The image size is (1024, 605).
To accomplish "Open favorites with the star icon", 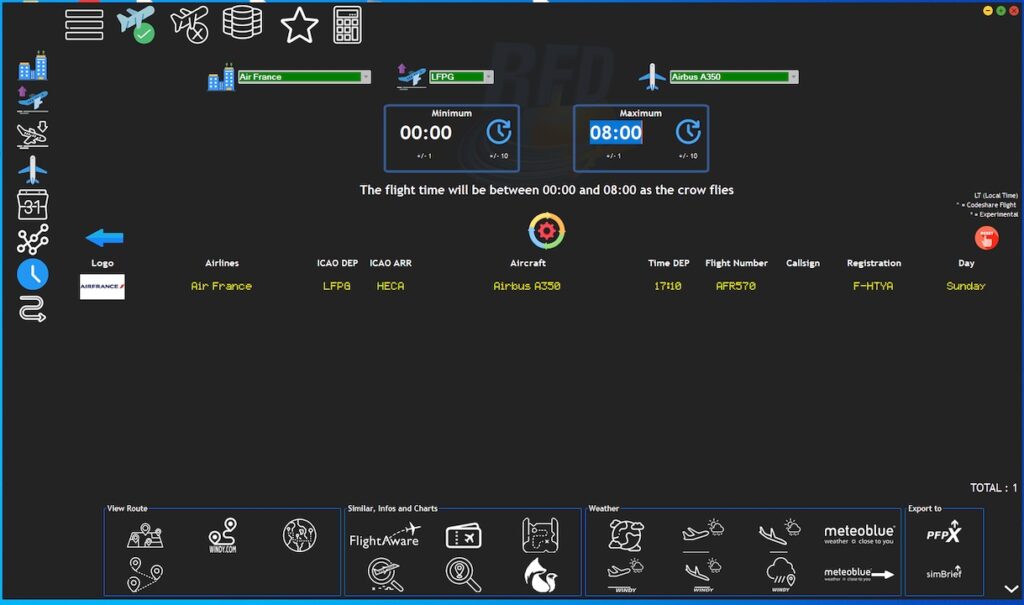I will pos(299,25).
